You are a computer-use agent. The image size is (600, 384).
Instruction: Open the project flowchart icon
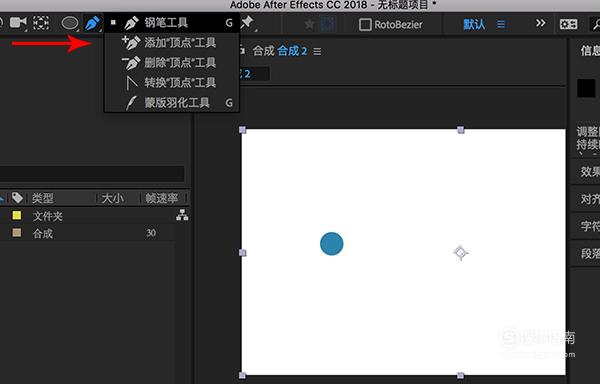point(182,215)
